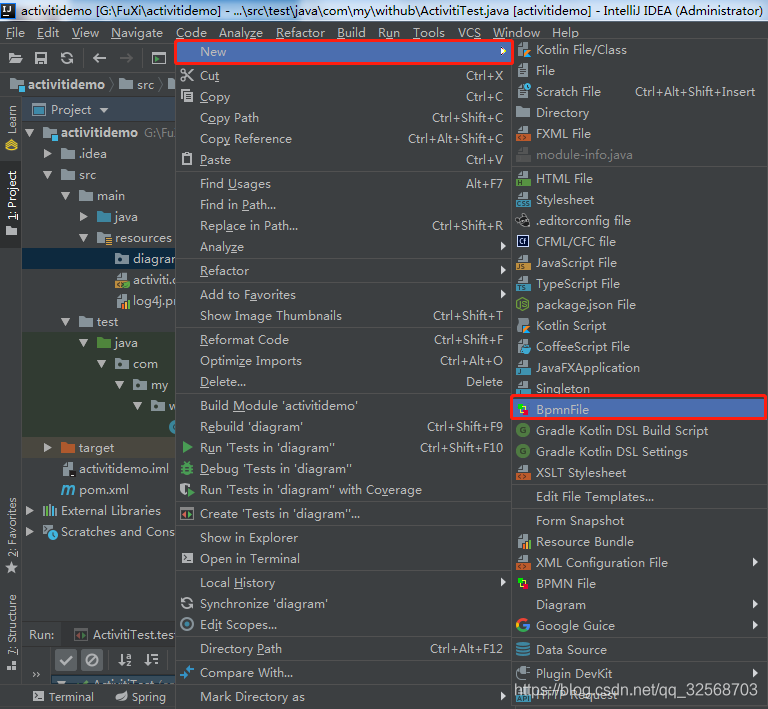Open the Project view dropdown
Screen dimensions: 768x709
104,110
